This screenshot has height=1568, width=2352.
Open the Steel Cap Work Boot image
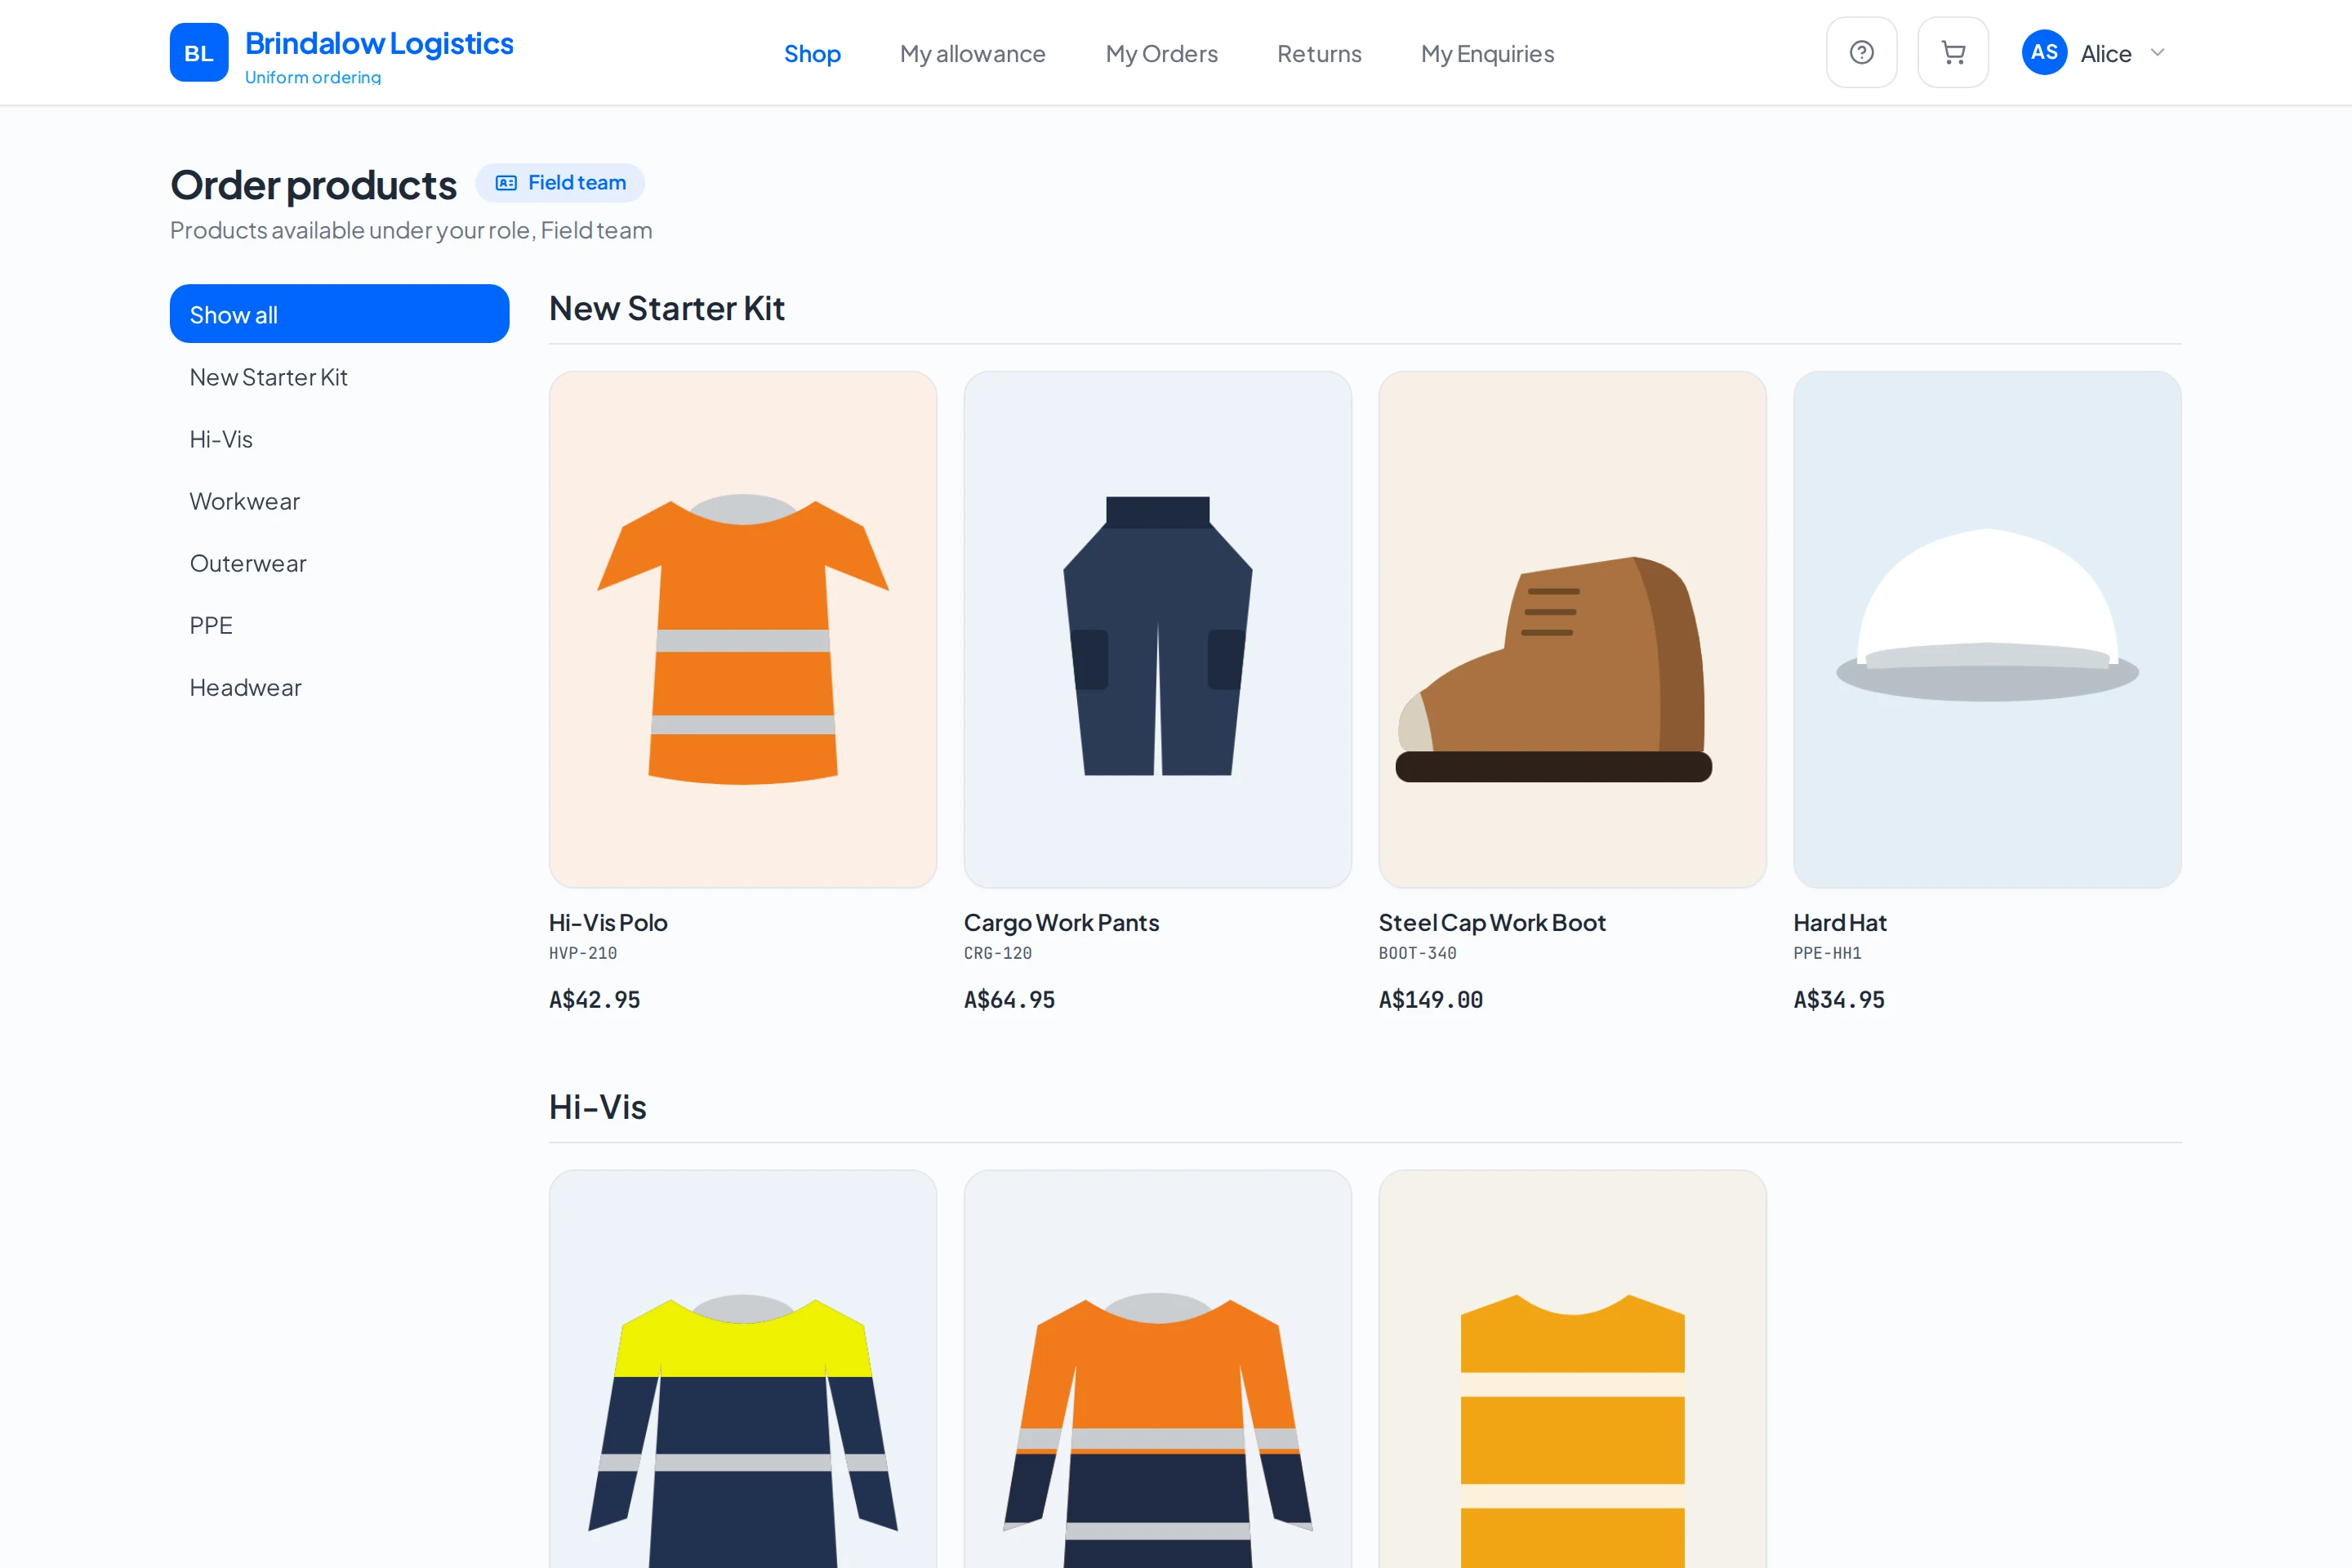click(x=1572, y=629)
